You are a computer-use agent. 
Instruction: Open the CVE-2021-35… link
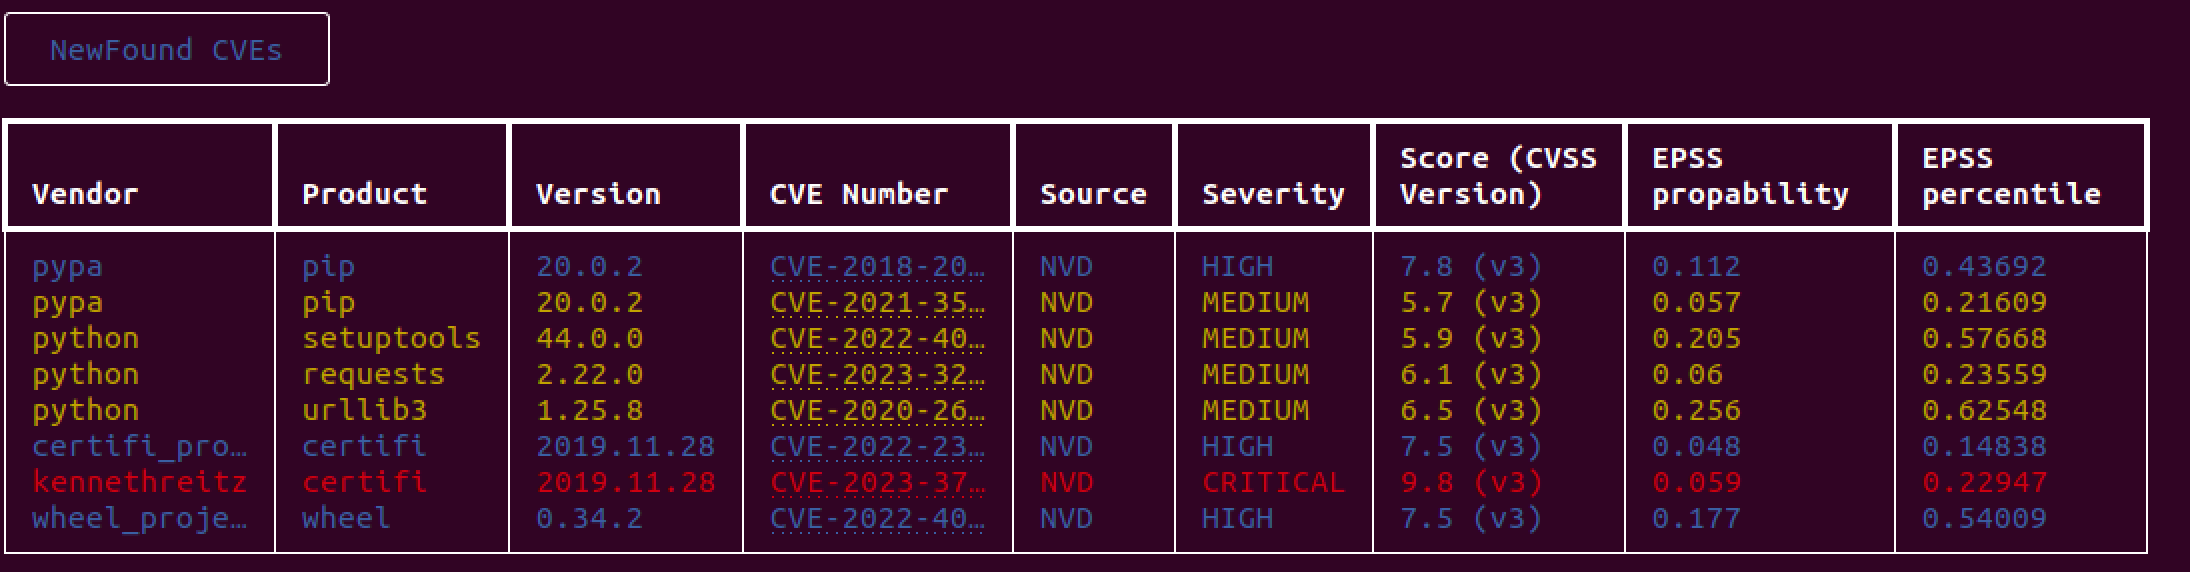(877, 303)
